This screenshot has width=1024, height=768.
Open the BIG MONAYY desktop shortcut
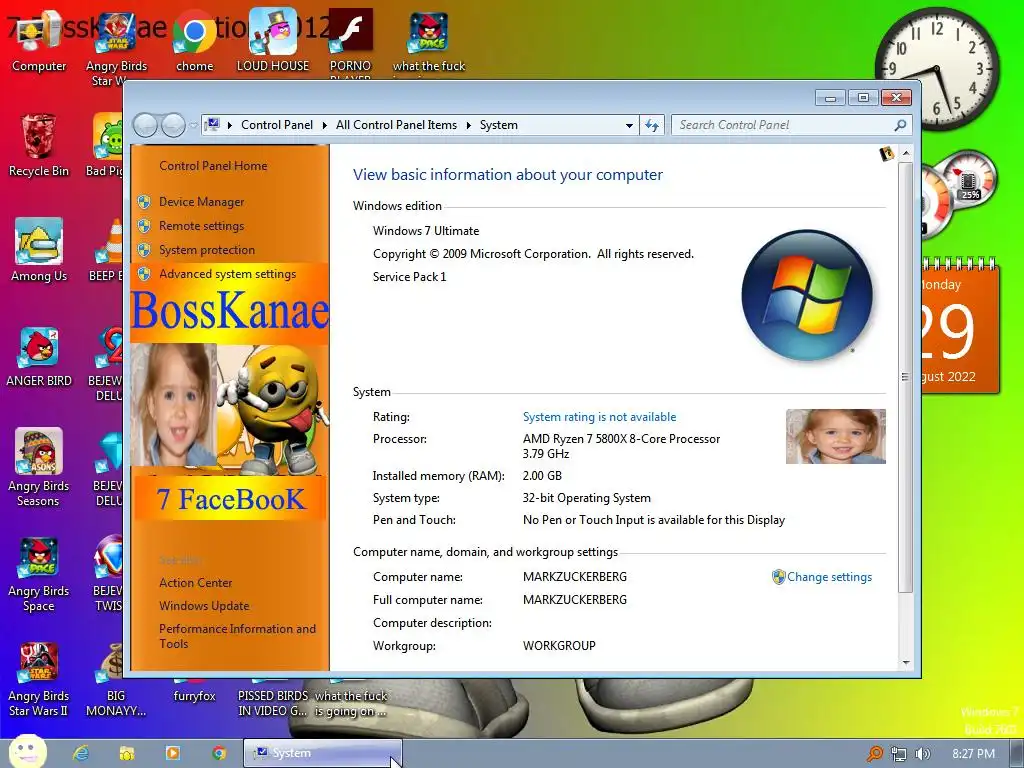pyautogui.click(x=116, y=679)
